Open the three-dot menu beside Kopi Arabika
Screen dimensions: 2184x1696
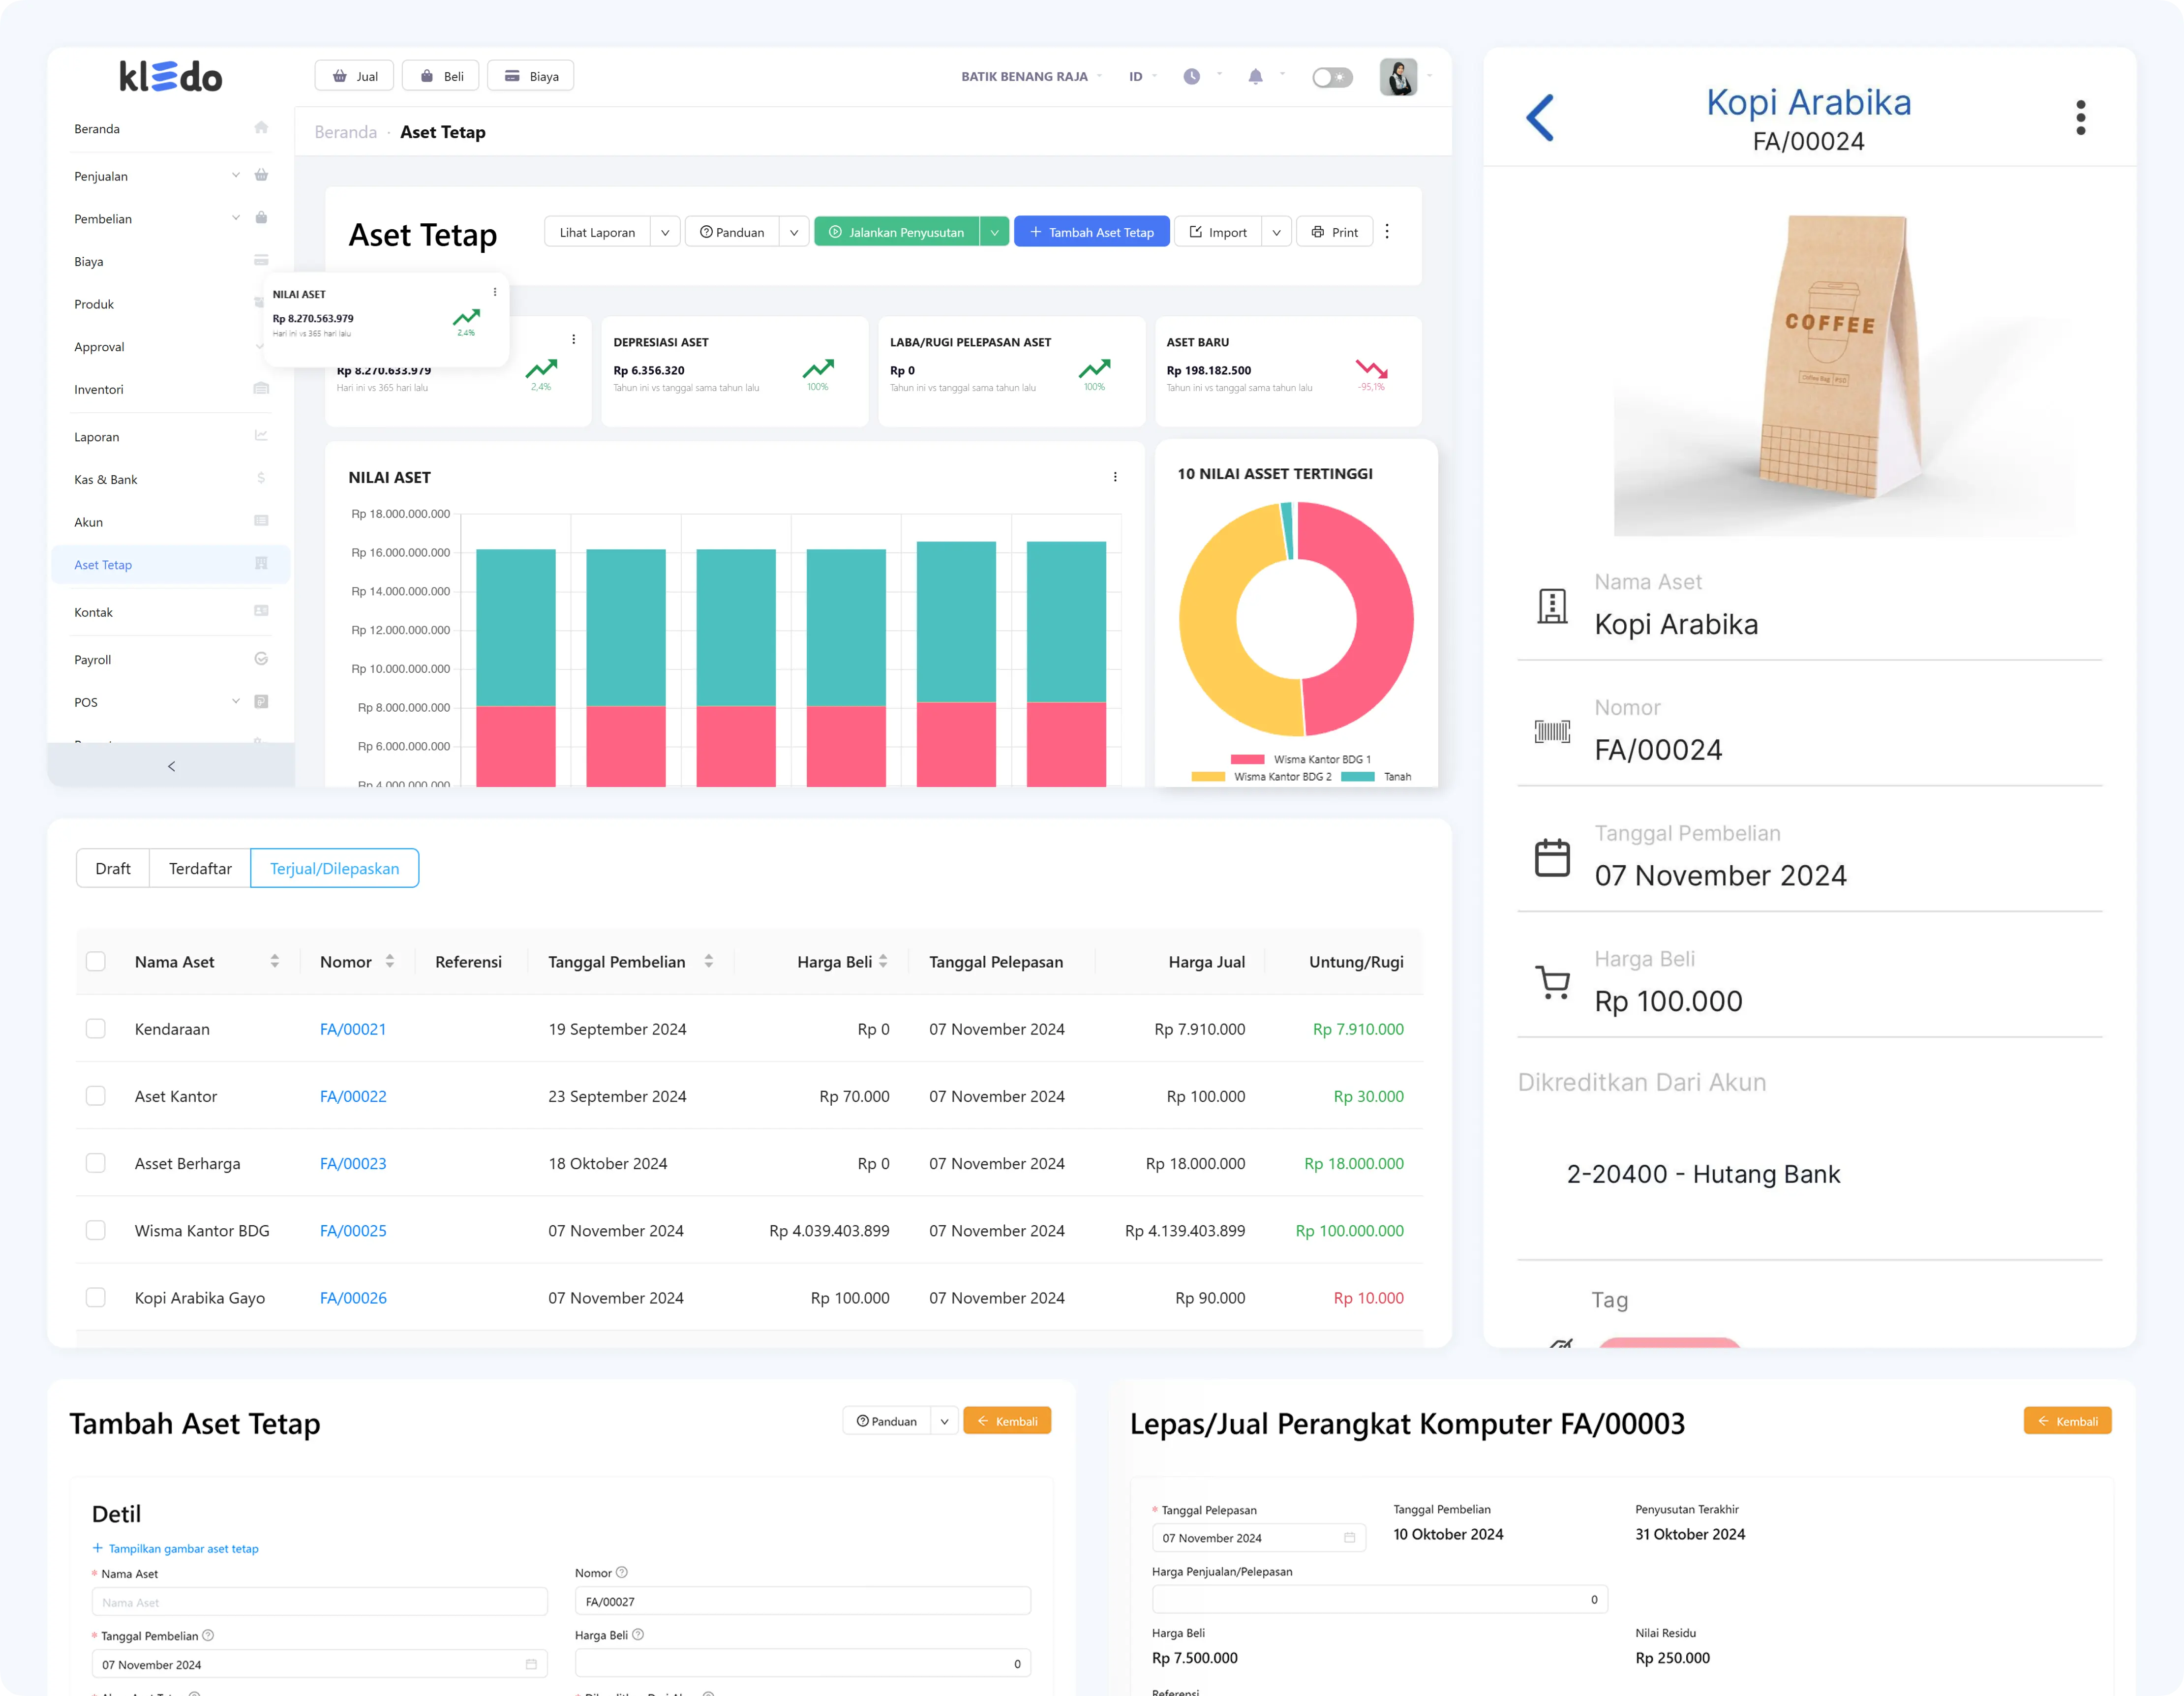pos(2080,118)
